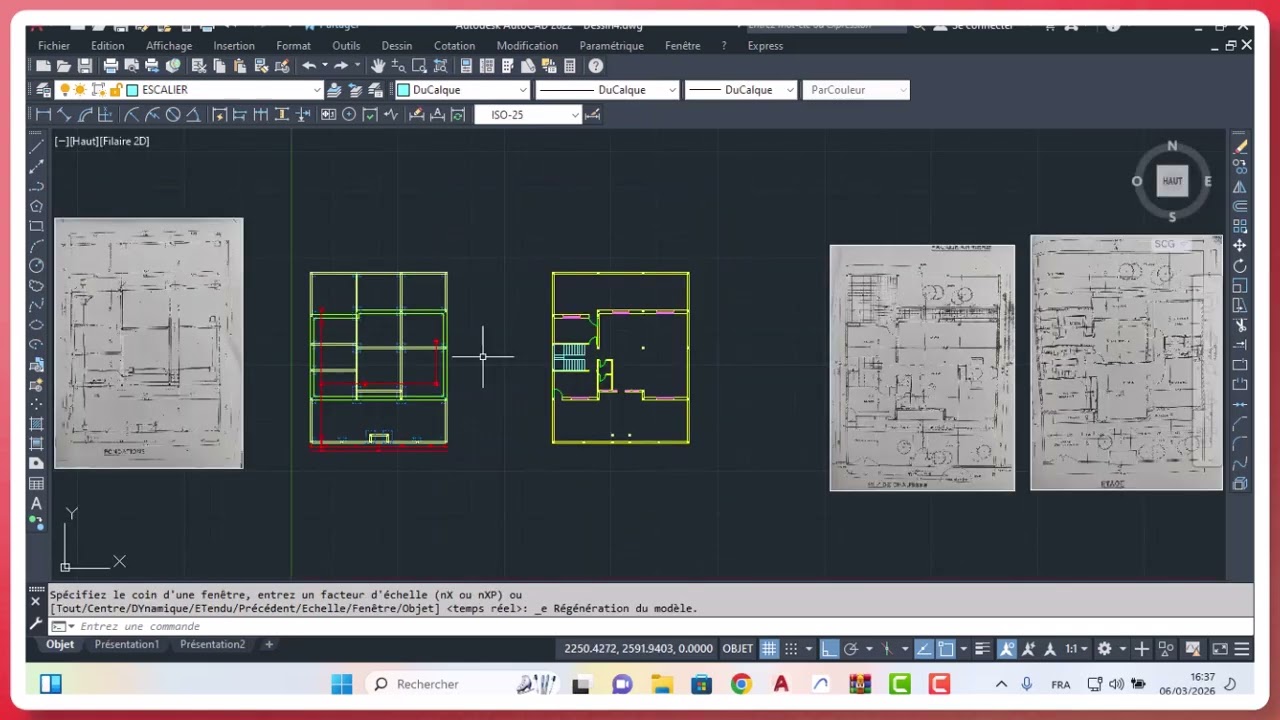Select the Hatch tool
Viewport: 1280px width, 720px height.
coord(37,424)
